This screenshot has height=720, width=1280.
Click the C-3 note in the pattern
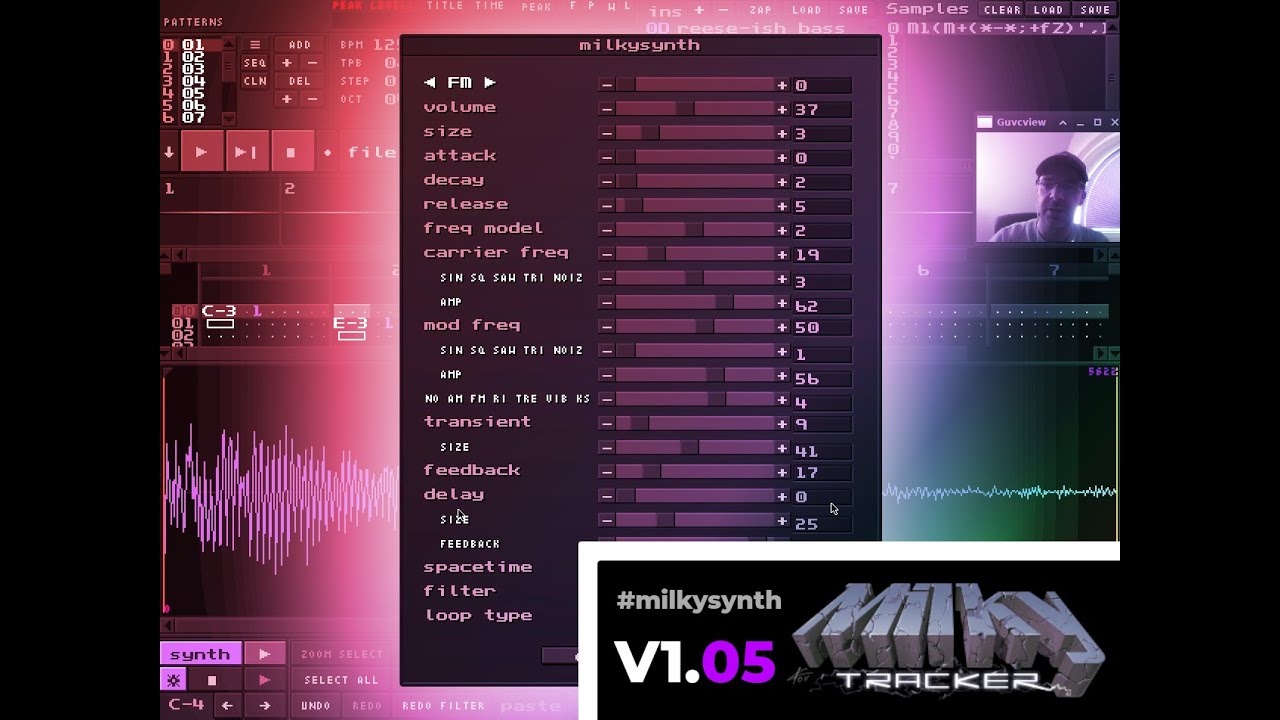(219, 311)
